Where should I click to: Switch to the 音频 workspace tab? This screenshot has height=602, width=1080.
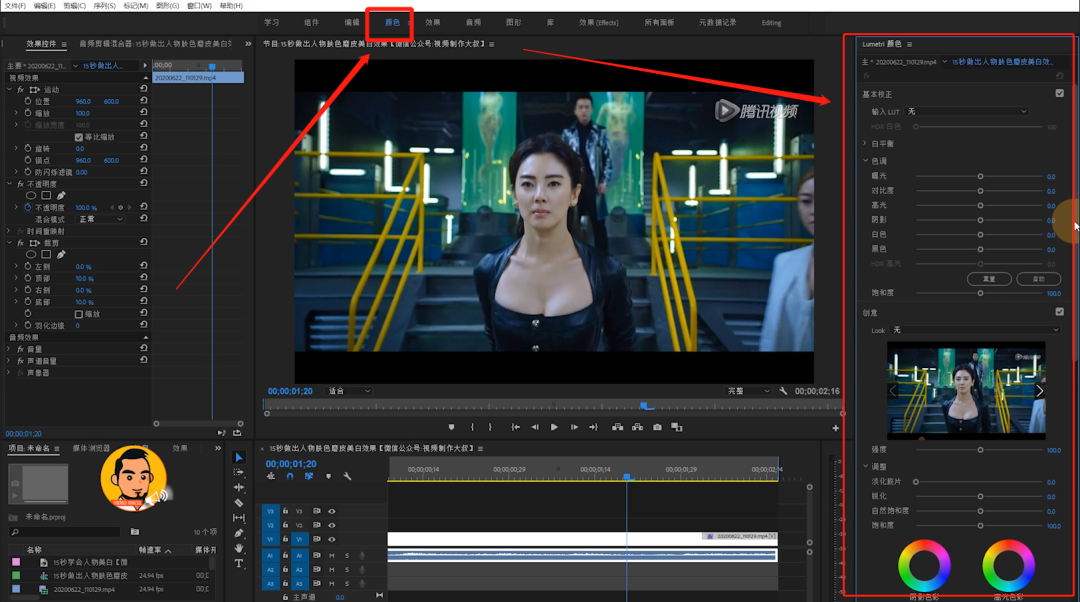click(x=473, y=23)
